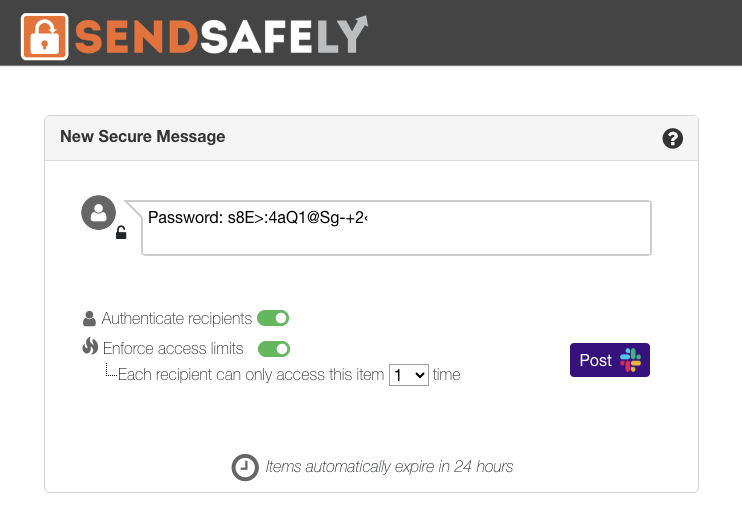Toggle the Authenticate recipients switch

[273, 319]
